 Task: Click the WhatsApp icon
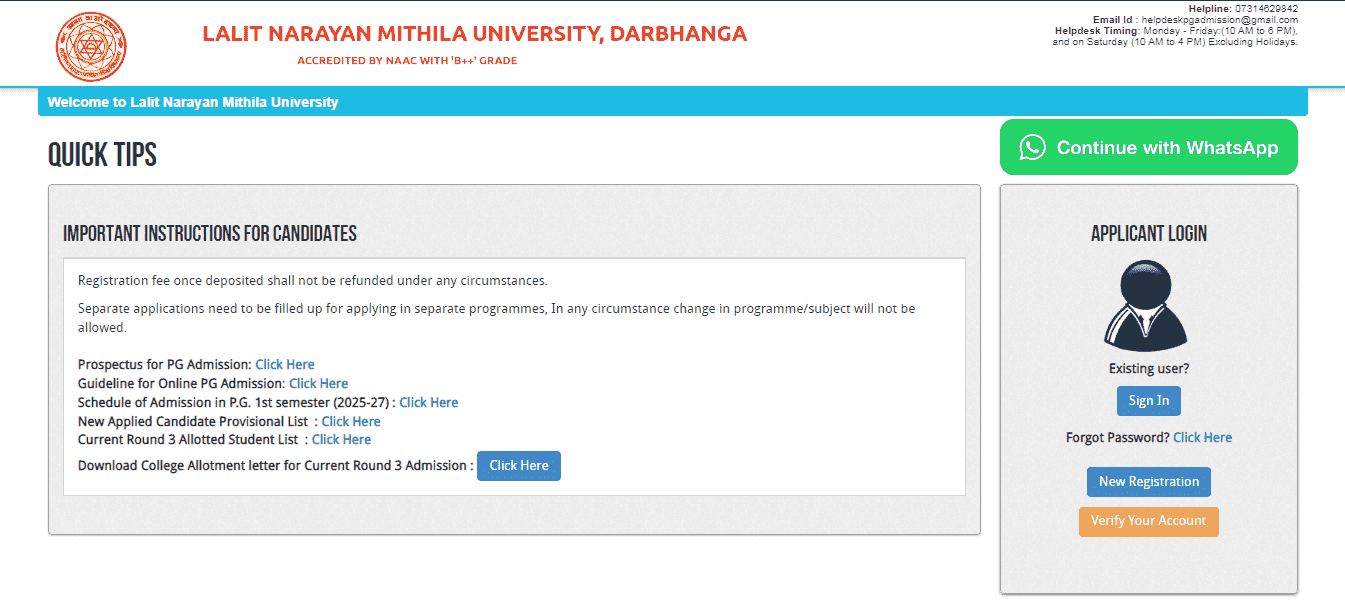coord(1032,148)
